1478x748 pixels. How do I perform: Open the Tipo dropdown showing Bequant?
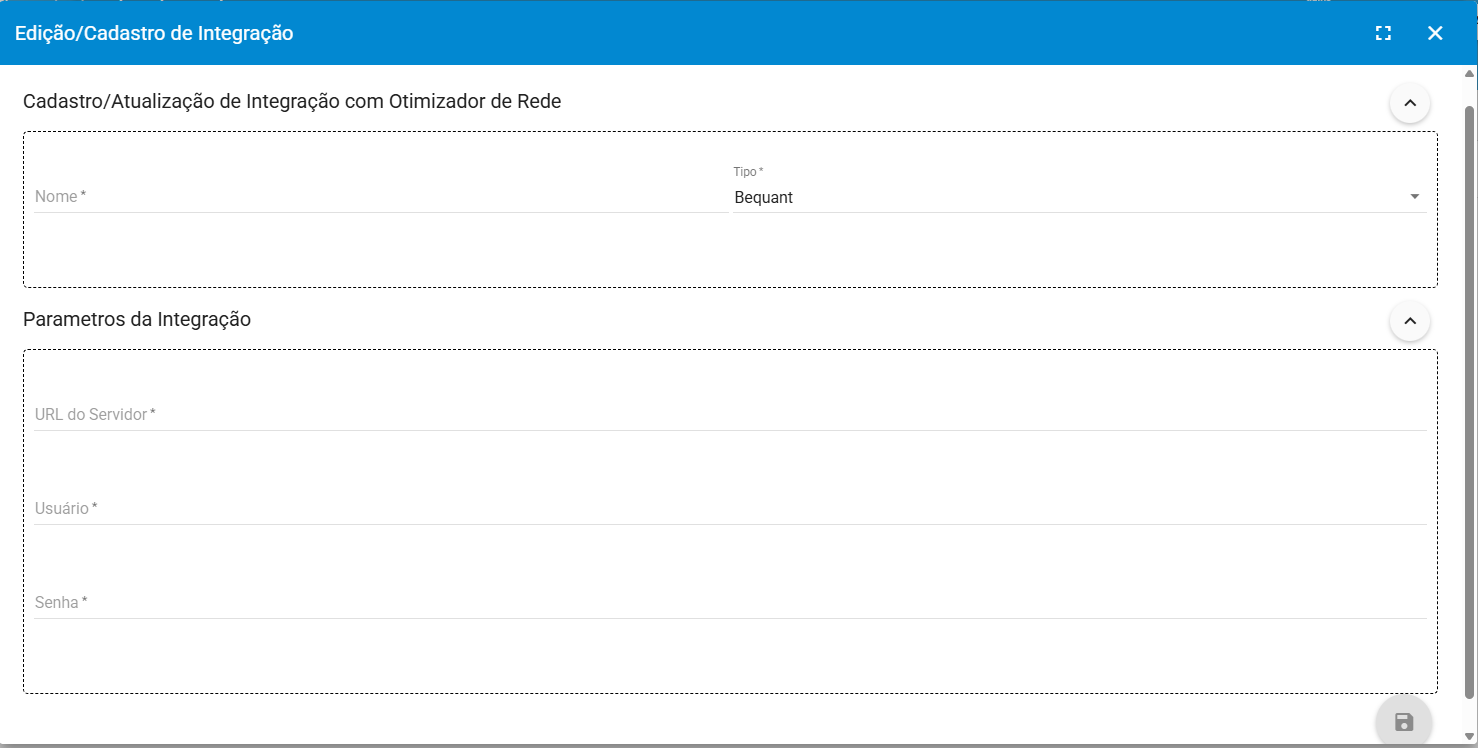(x=1080, y=197)
